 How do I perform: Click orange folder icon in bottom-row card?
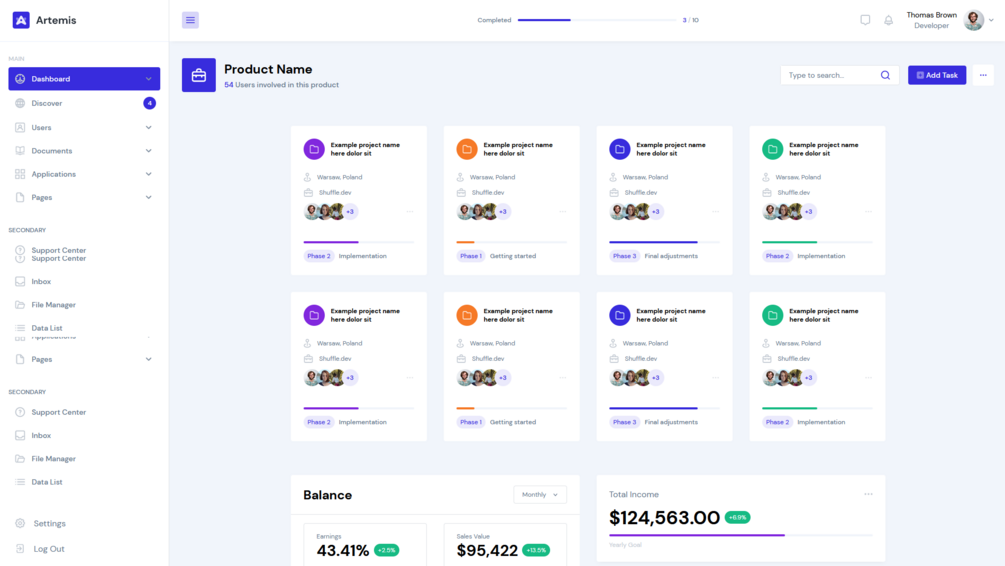[x=467, y=315]
